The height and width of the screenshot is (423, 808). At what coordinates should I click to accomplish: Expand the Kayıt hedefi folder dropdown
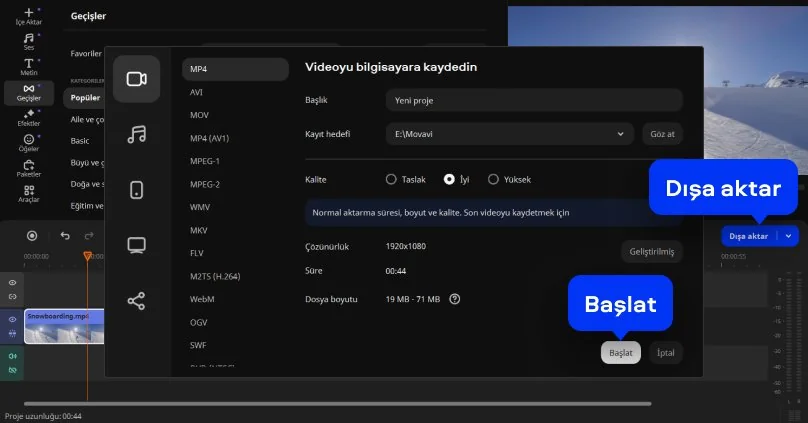click(x=620, y=134)
